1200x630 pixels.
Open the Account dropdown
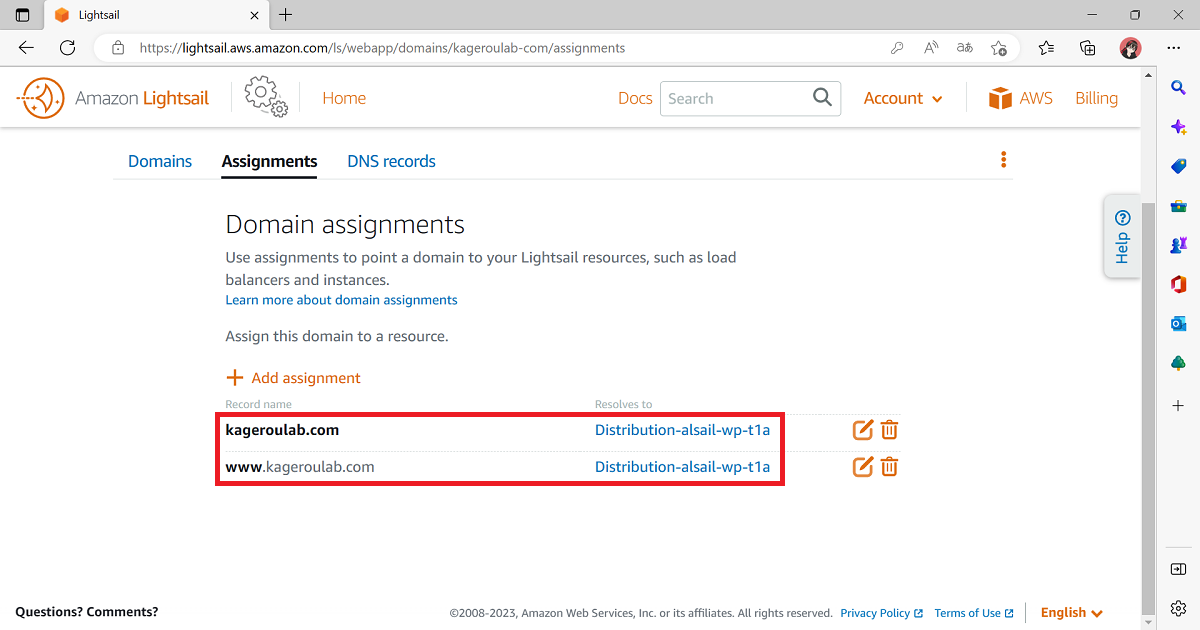click(902, 98)
